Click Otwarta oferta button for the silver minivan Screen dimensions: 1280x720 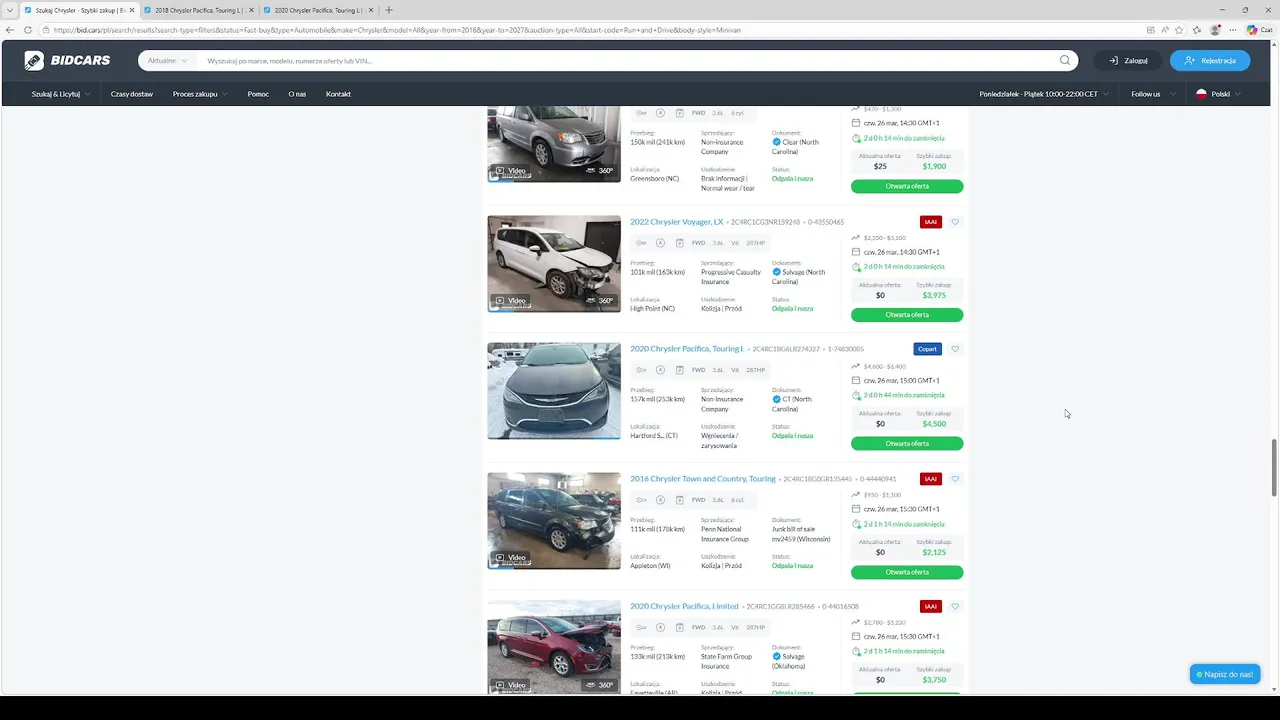(x=907, y=186)
